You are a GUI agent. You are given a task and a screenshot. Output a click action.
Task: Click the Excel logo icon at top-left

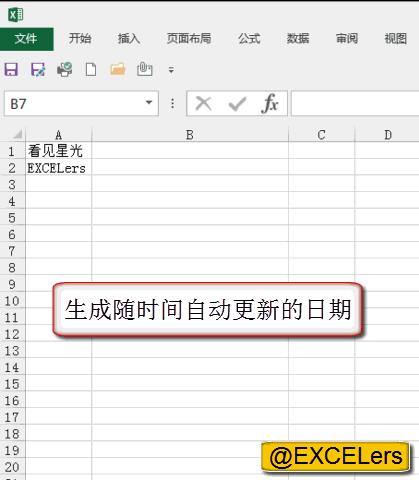[x=16, y=15]
